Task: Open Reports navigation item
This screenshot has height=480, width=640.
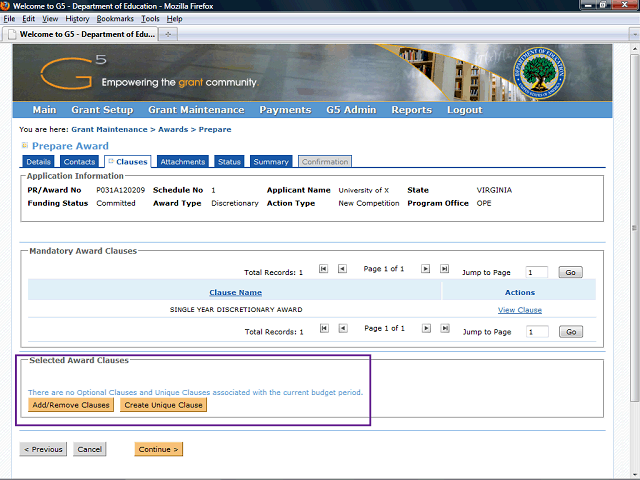Action: click(411, 110)
